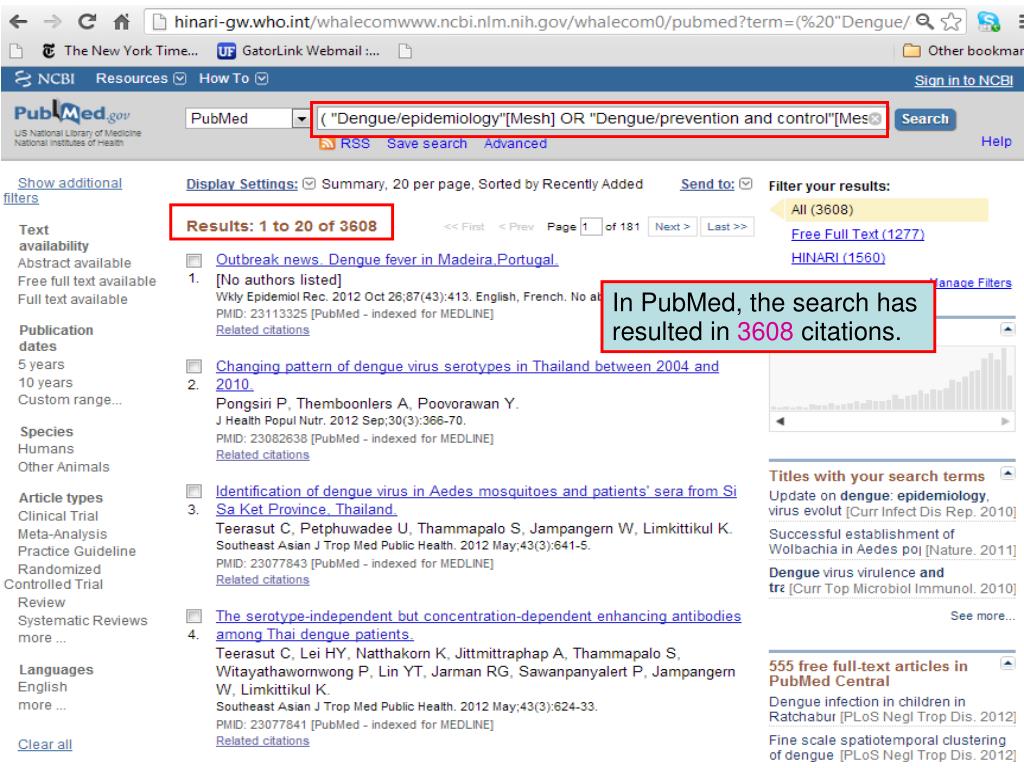Click into the PubMed search query box
This screenshot has height=768, width=1024.
click(x=593, y=119)
